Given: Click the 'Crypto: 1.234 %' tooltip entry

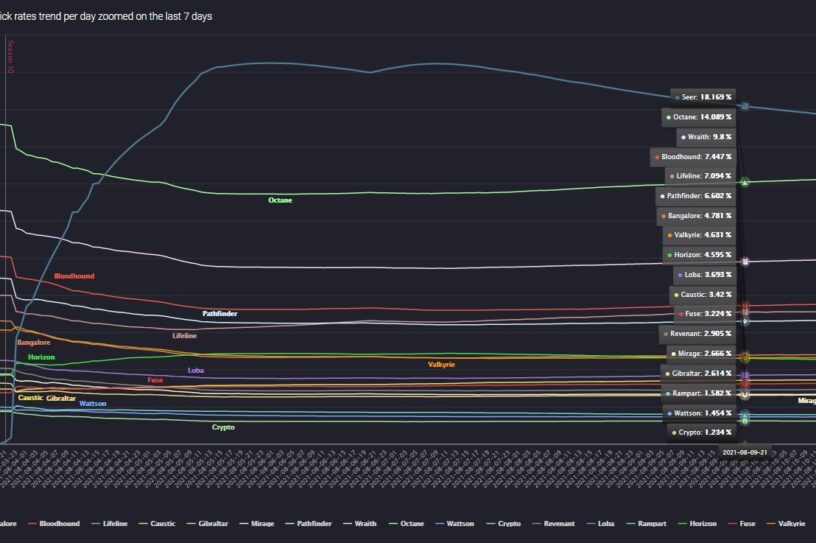Looking at the screenshot, I should (702, 432).
